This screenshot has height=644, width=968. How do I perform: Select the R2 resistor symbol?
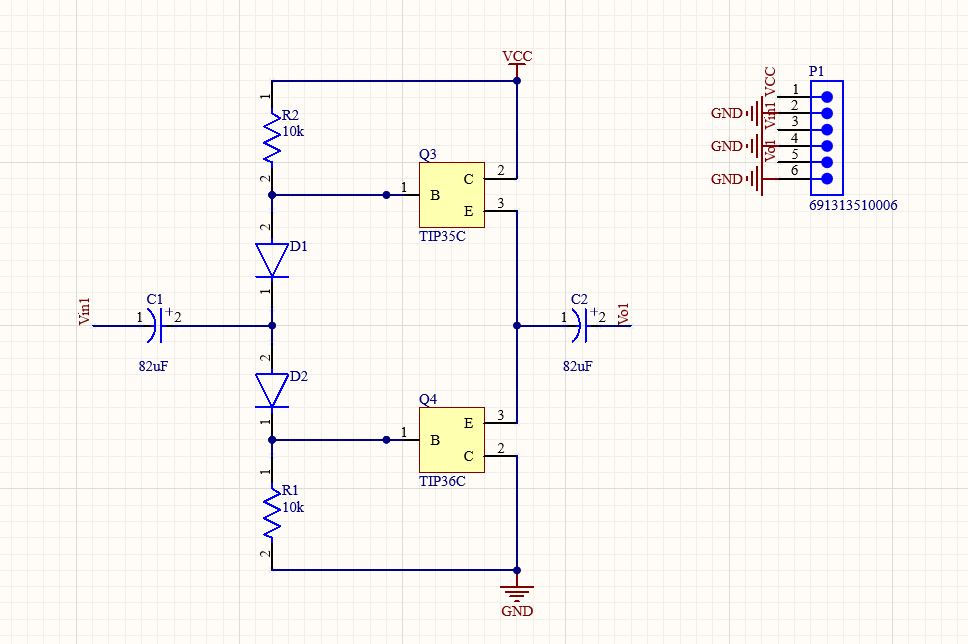click(x=272, y=138)
